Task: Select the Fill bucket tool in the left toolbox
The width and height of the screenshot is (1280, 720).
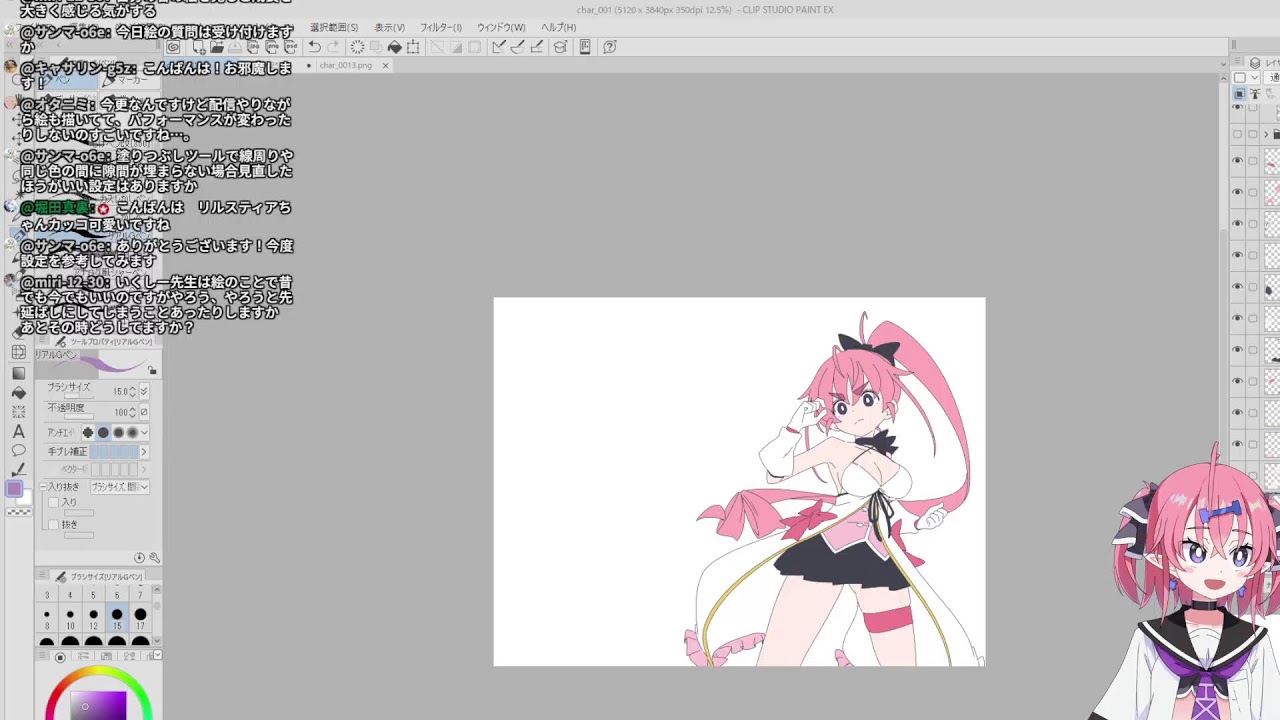Action: click(18, 392)
